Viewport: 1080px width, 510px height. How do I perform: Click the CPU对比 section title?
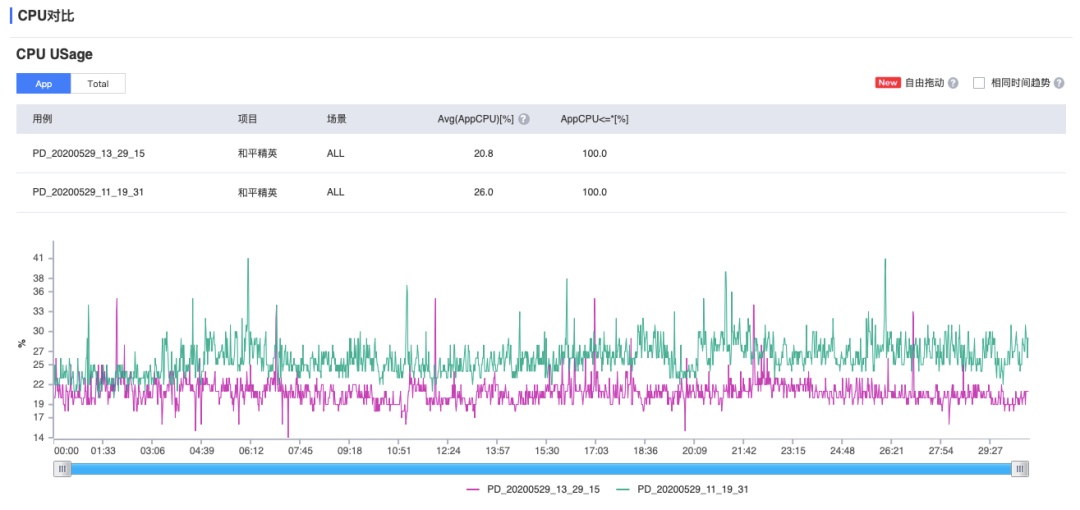45,16
